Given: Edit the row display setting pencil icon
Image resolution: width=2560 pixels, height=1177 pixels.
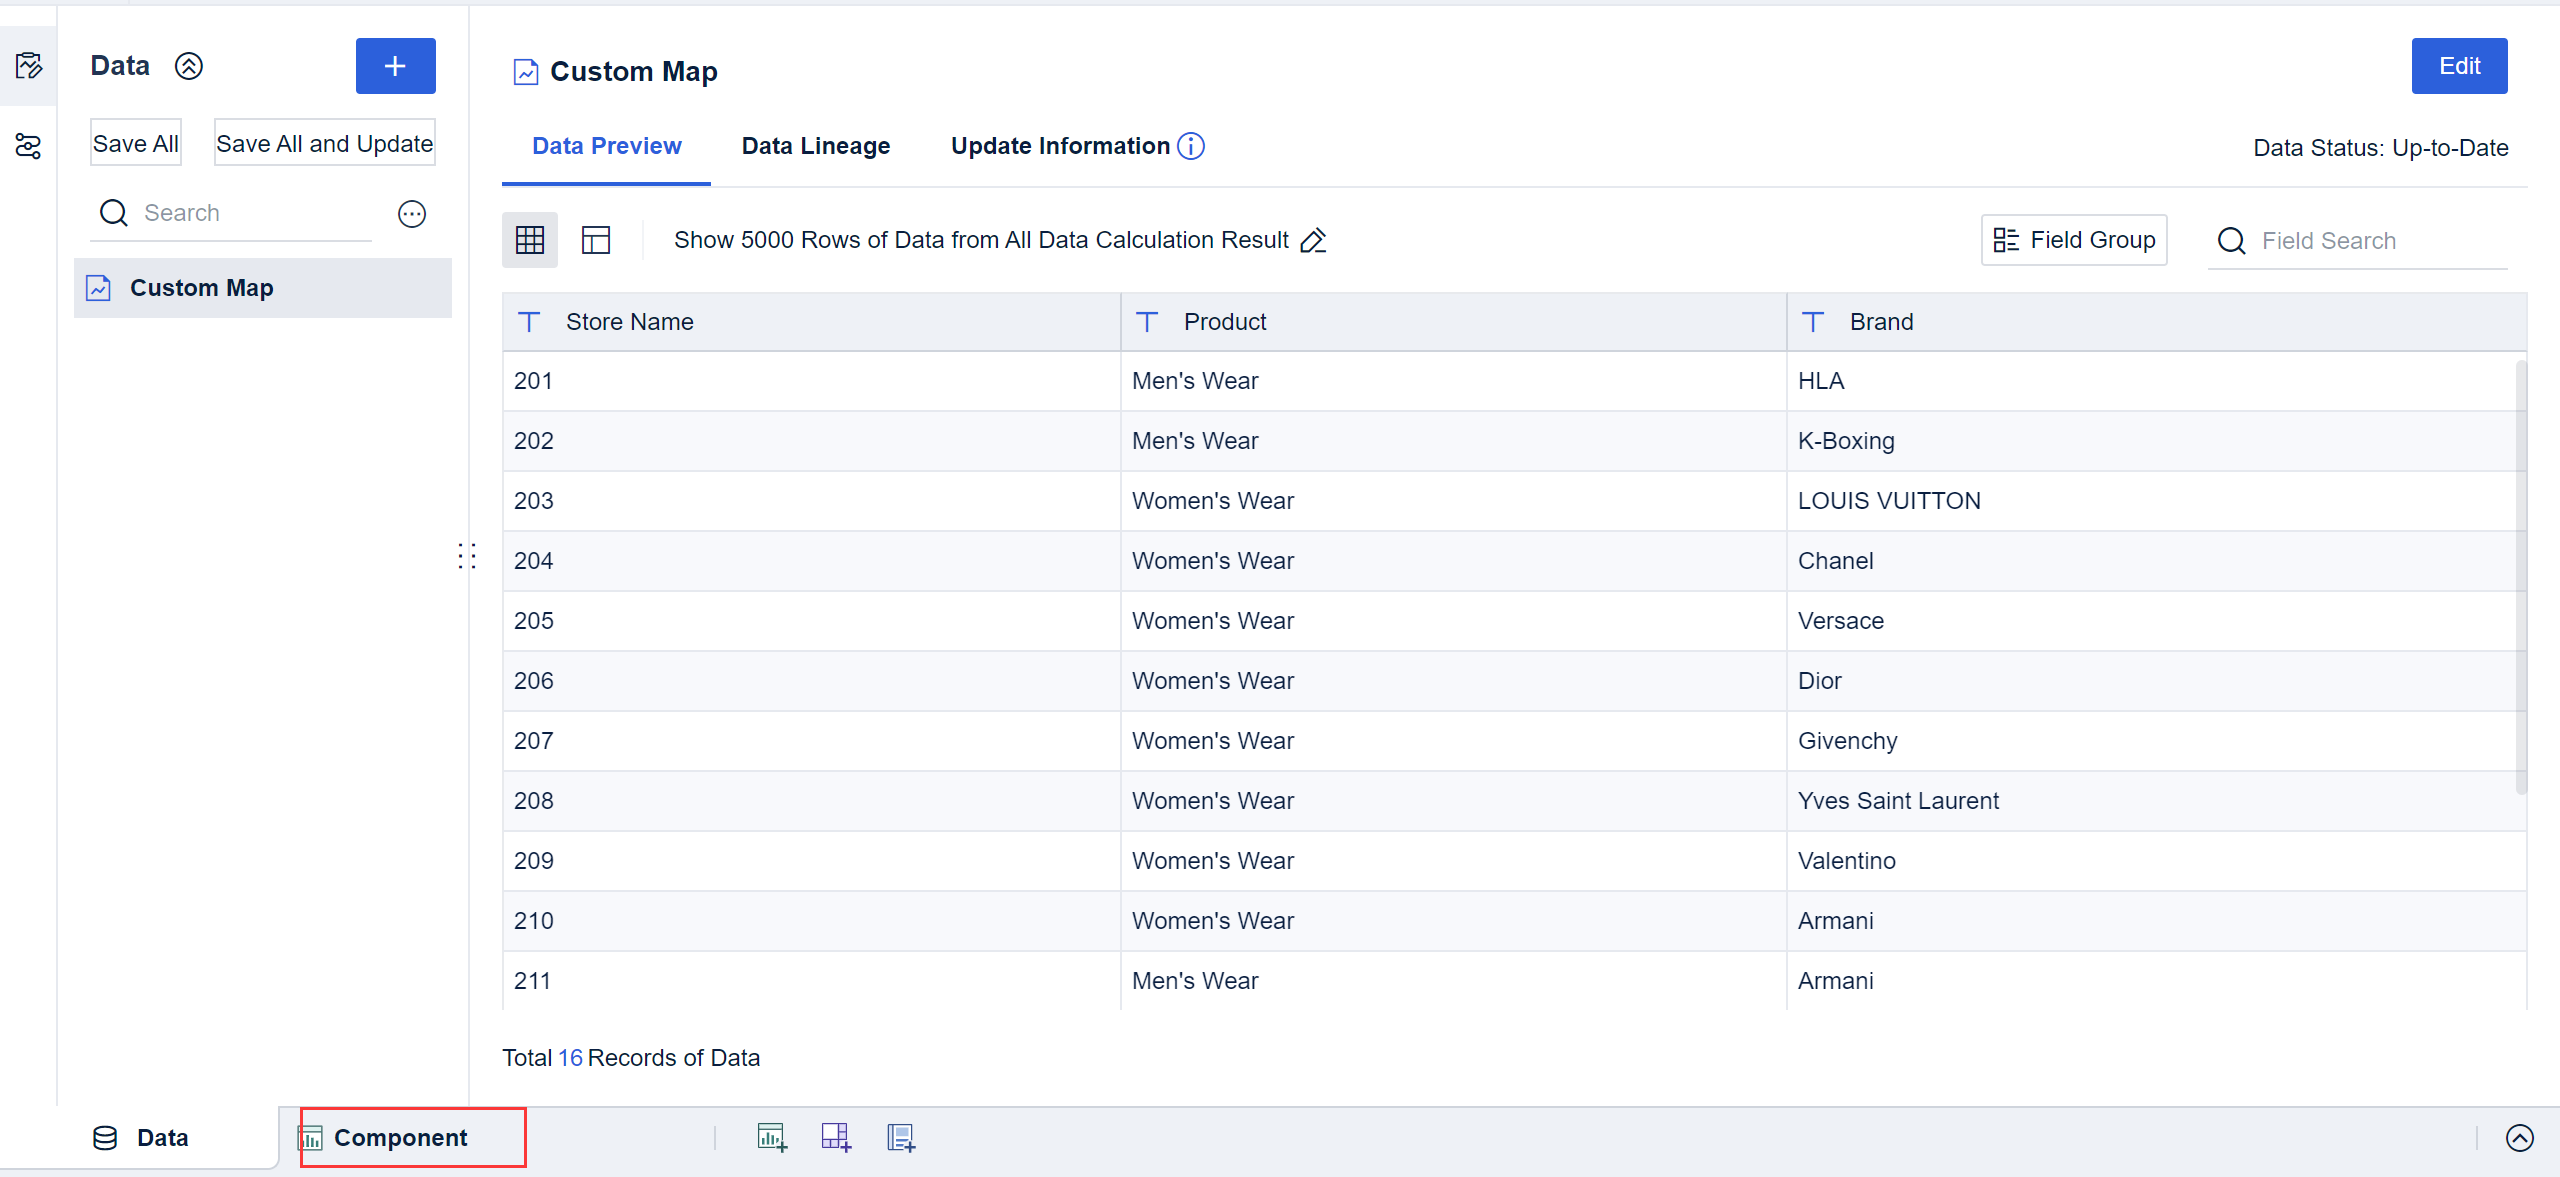Looking at the screenshot, I should click(1313, 240).
